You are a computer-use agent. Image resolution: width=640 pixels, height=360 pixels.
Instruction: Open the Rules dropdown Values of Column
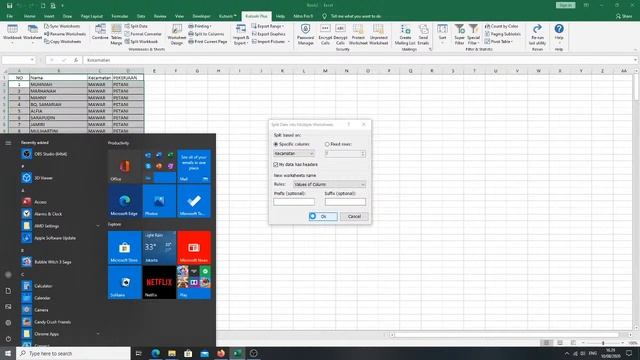(x=329, y=184)
